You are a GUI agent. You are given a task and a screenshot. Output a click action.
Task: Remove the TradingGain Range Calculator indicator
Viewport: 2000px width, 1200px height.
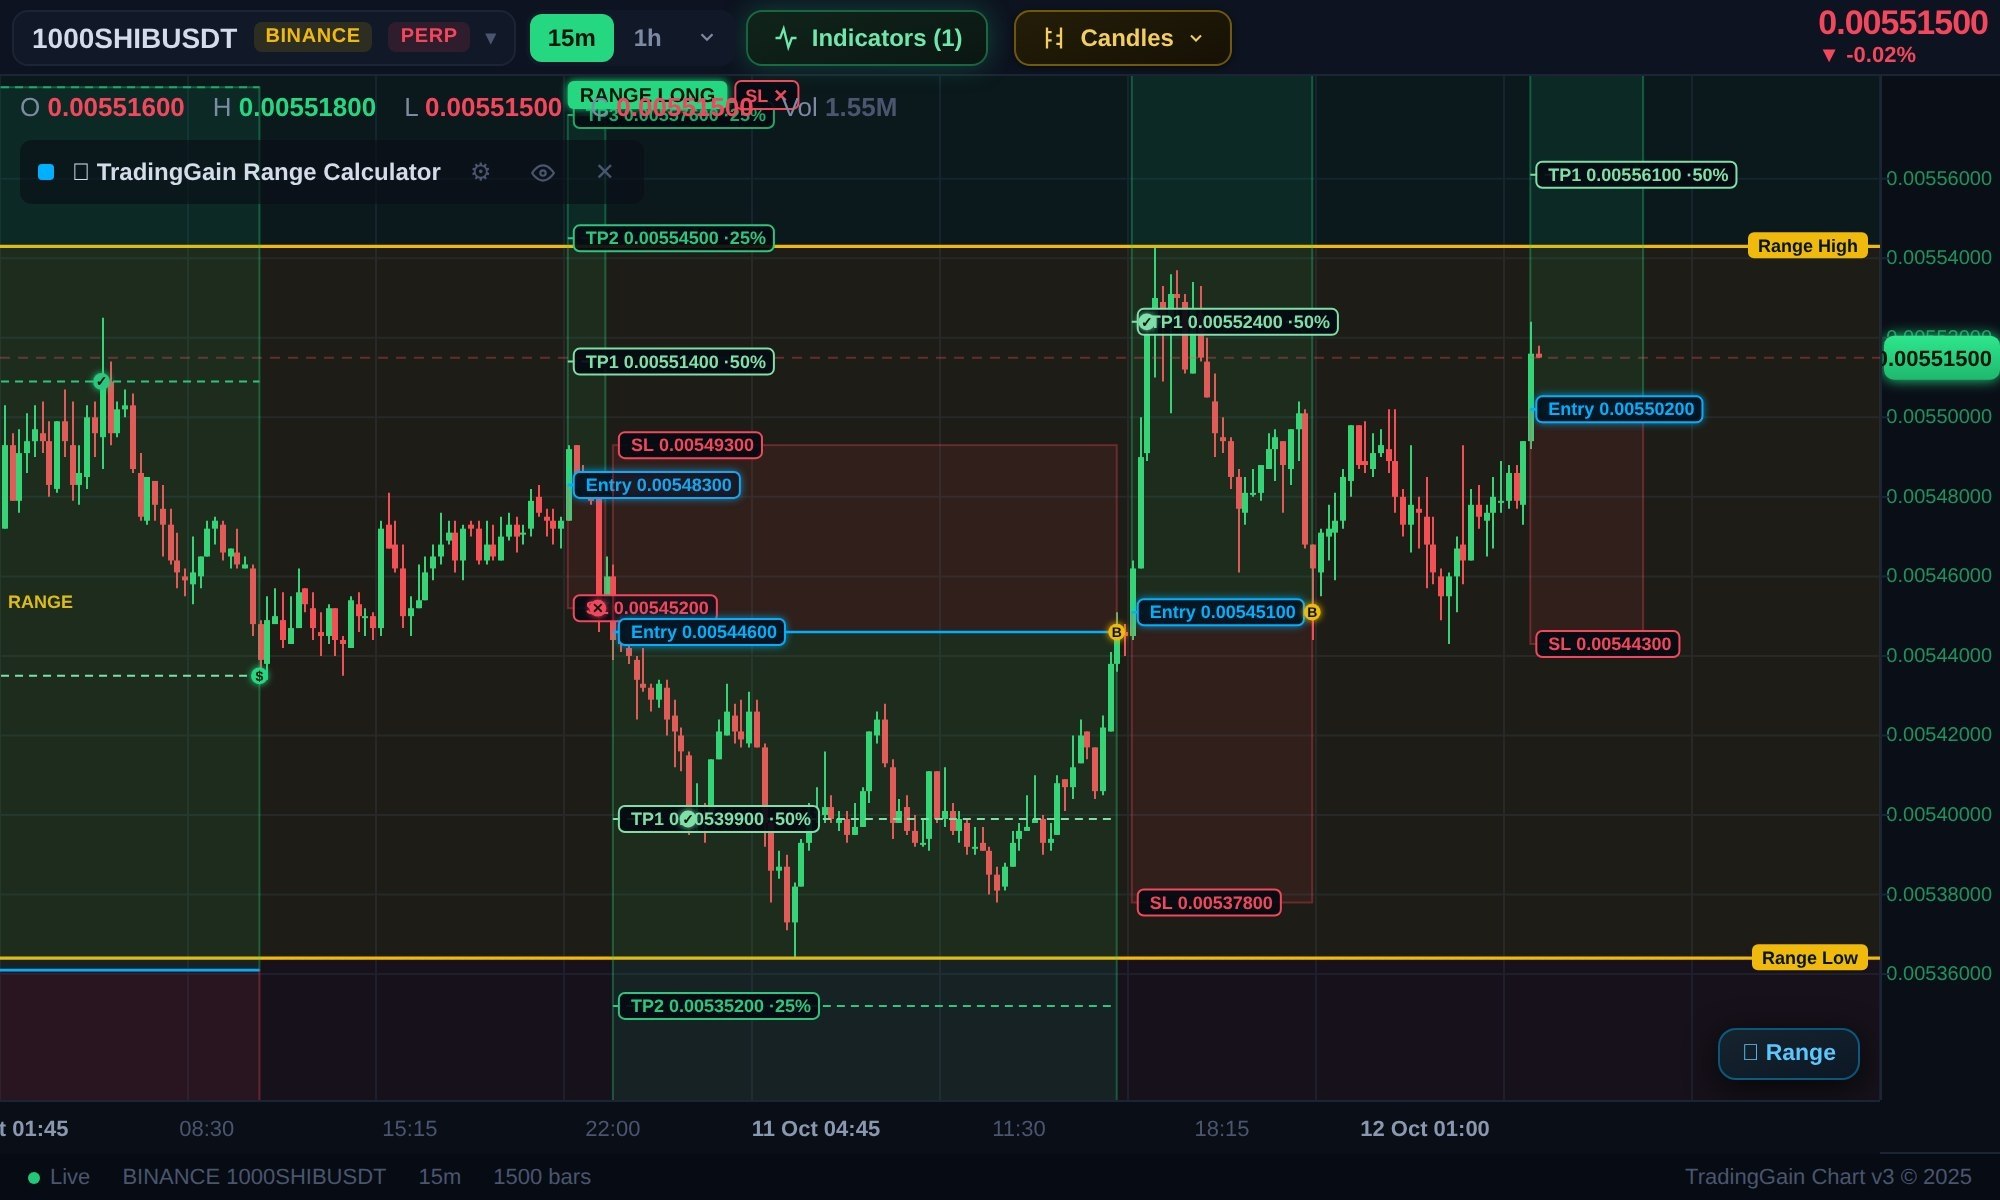(604, 172)
